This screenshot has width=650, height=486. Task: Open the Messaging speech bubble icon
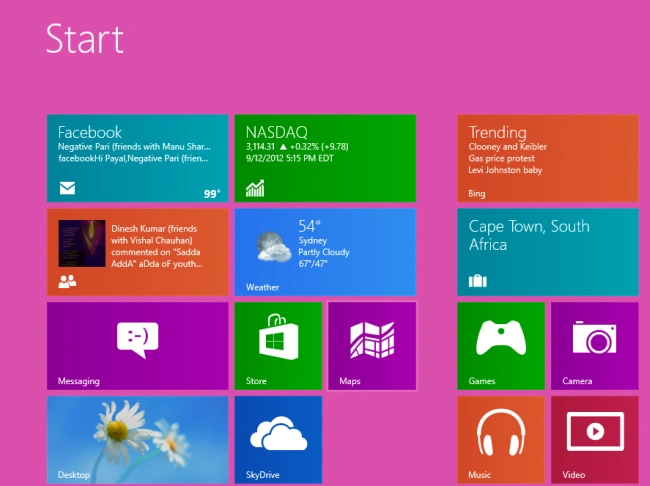(138, 340)
